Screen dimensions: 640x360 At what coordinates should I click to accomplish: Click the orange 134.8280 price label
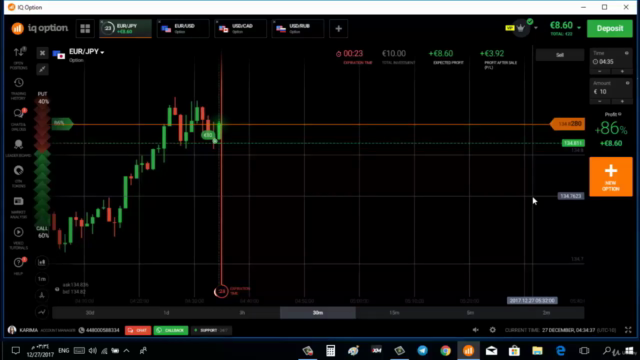568,124
